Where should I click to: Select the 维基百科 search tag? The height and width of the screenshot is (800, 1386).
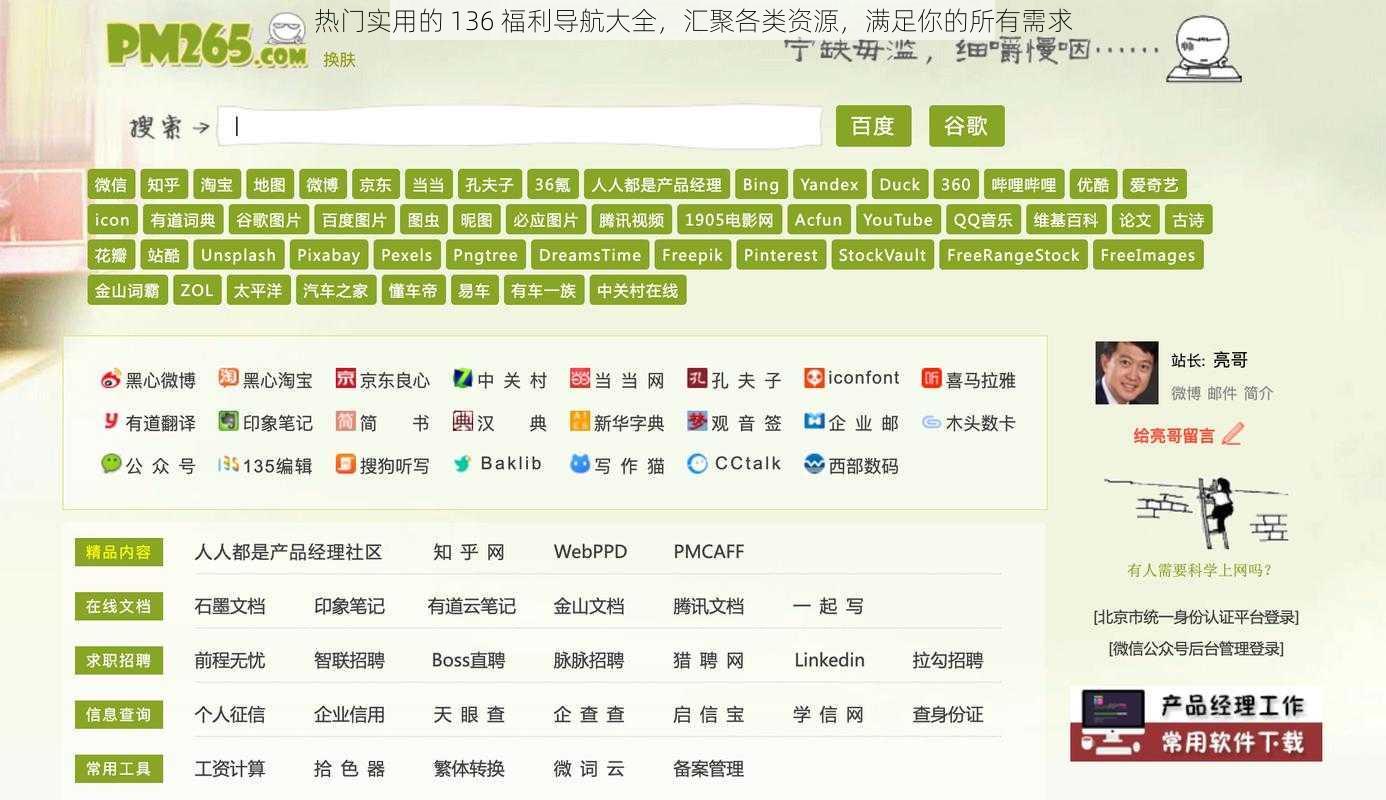pos(1066,220)
